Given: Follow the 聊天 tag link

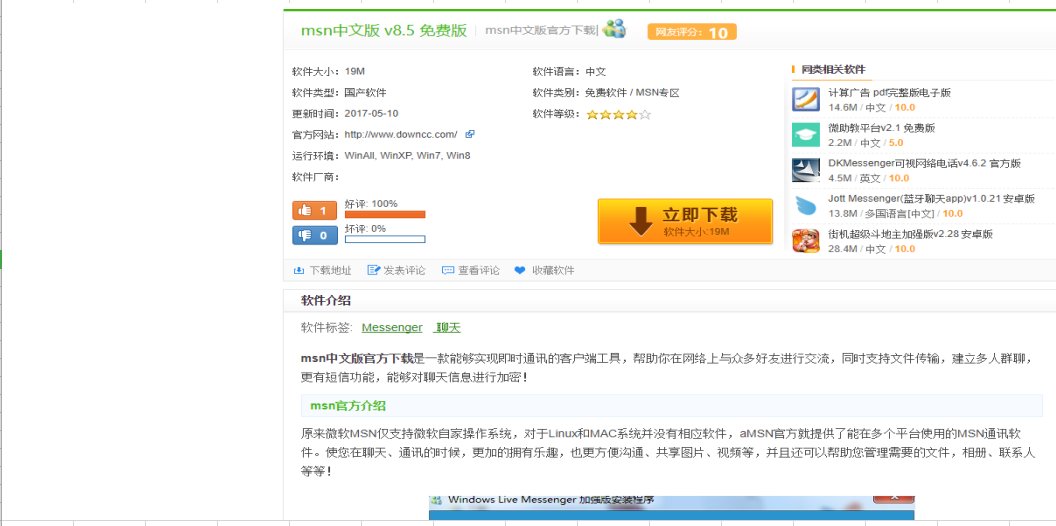Looking at the screenshot, I should click(448, 328).
